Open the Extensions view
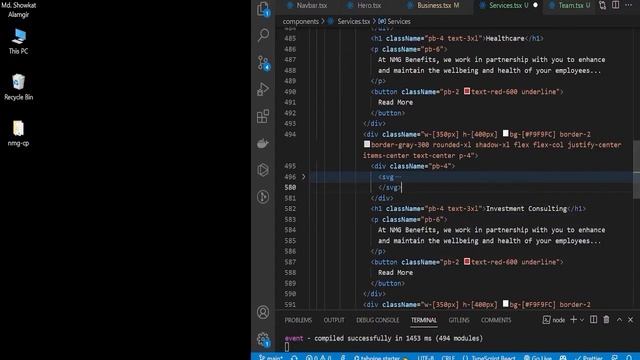 pos(263,116)
